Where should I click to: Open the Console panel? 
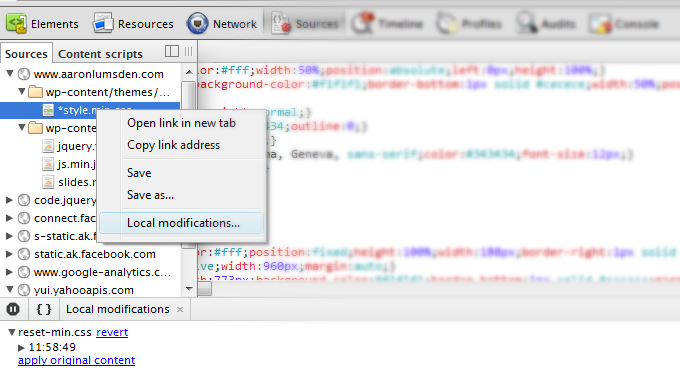[624, 24]
